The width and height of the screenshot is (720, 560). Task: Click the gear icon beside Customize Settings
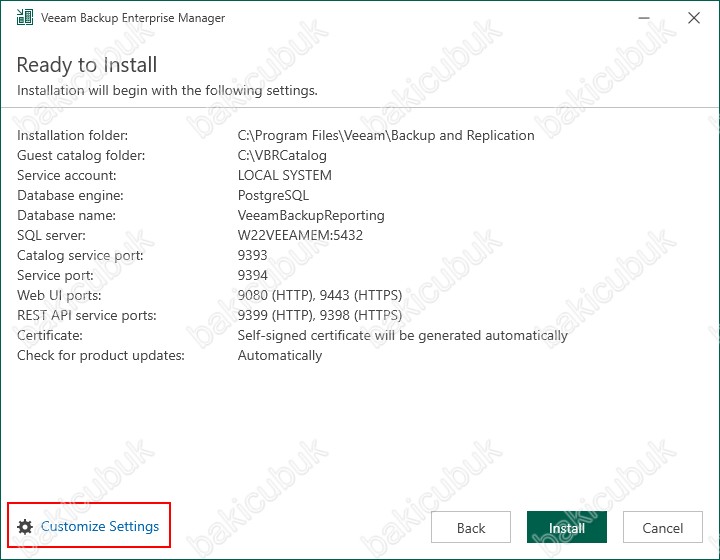25,527
